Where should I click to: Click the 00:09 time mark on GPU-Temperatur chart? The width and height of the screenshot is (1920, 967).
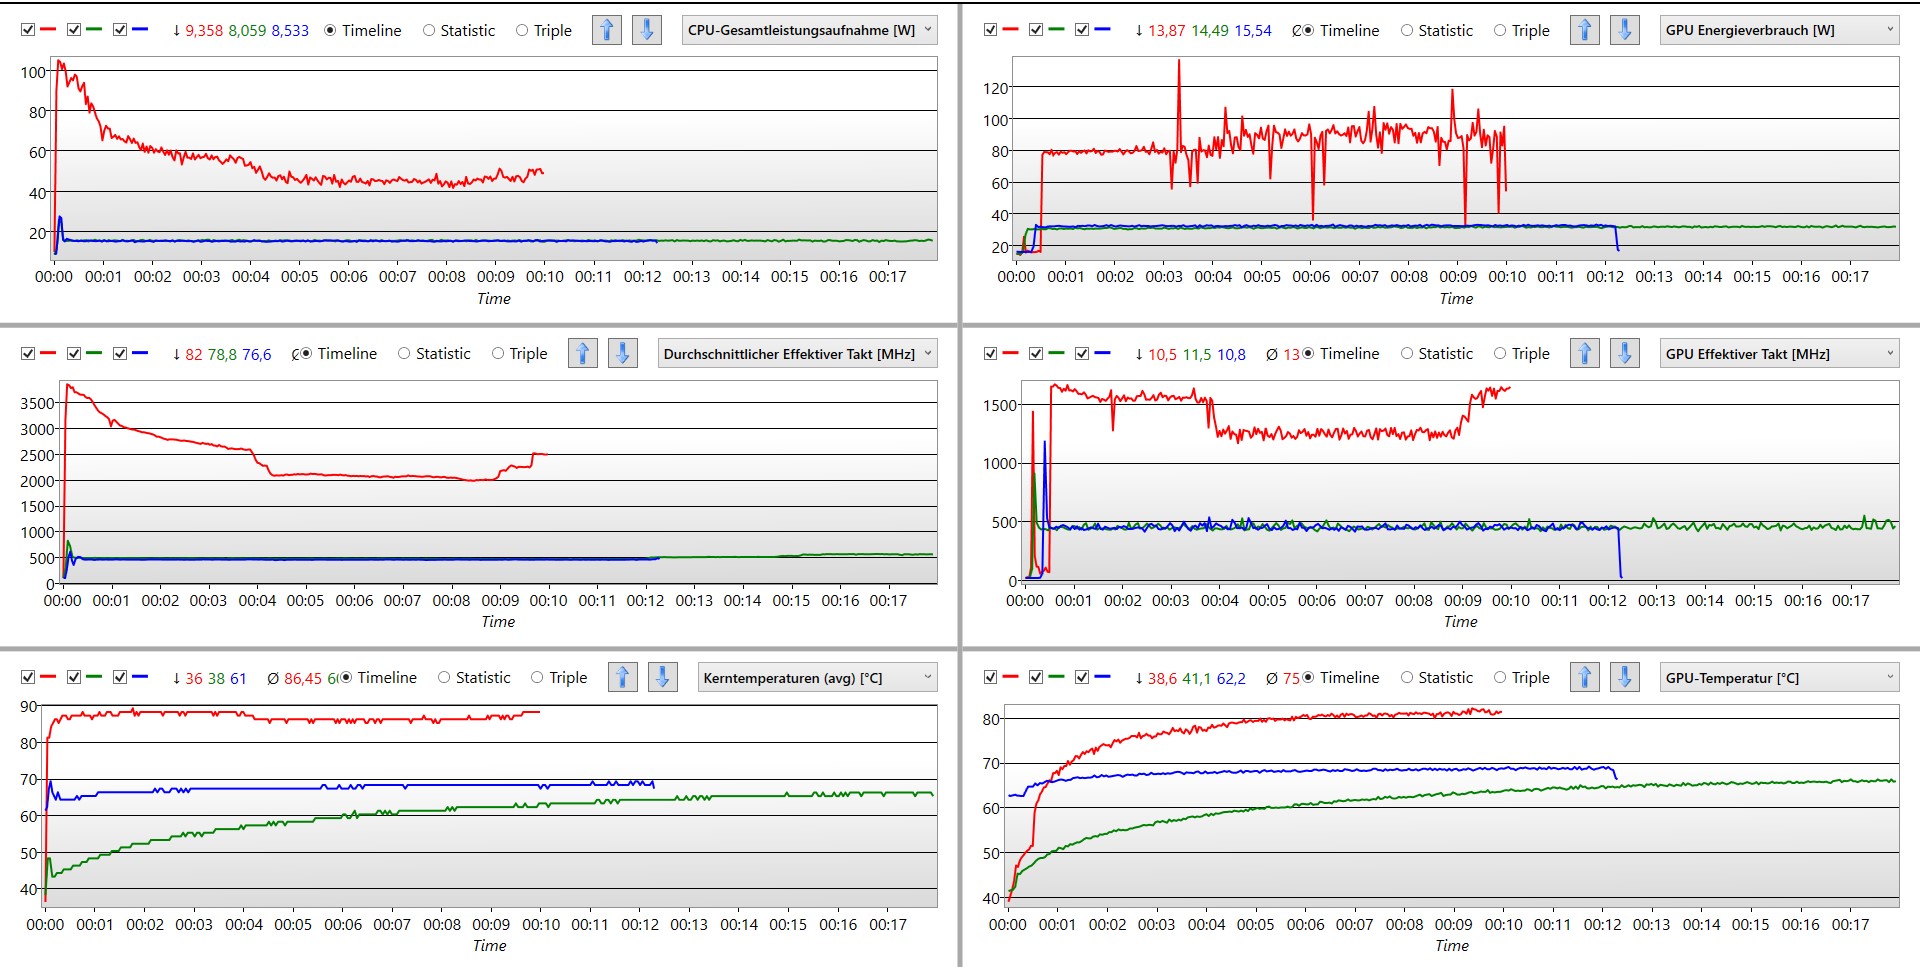[x=1453, y=924]
